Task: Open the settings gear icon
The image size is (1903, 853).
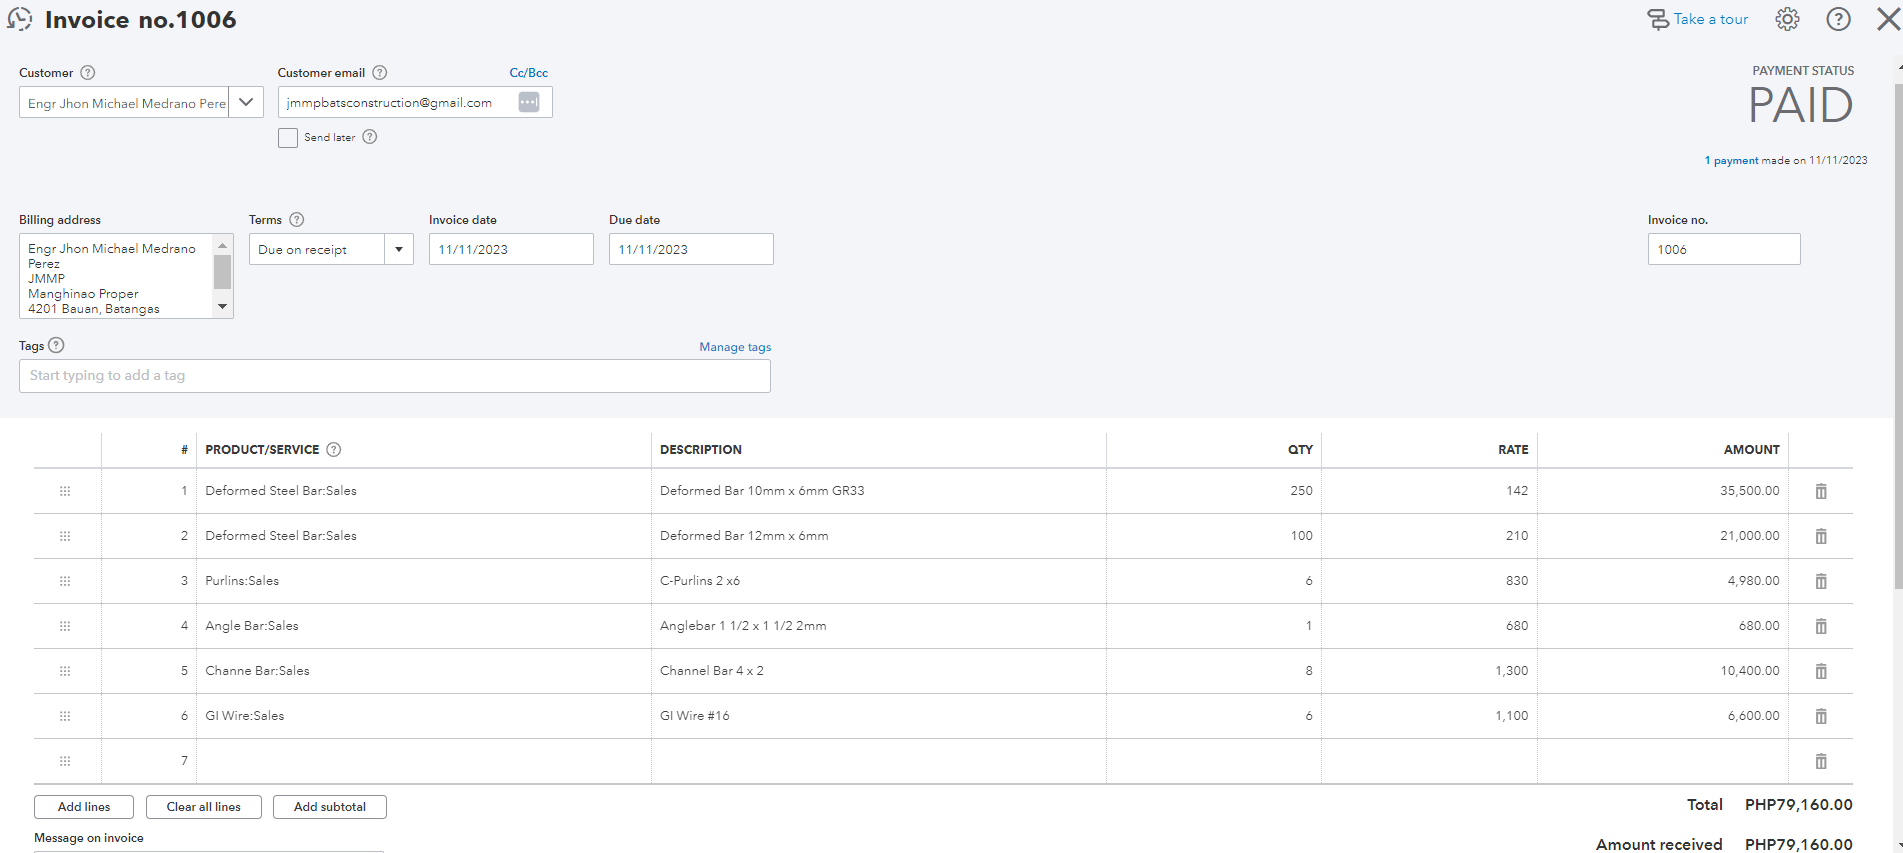Action: click(x=1787, y=19)
